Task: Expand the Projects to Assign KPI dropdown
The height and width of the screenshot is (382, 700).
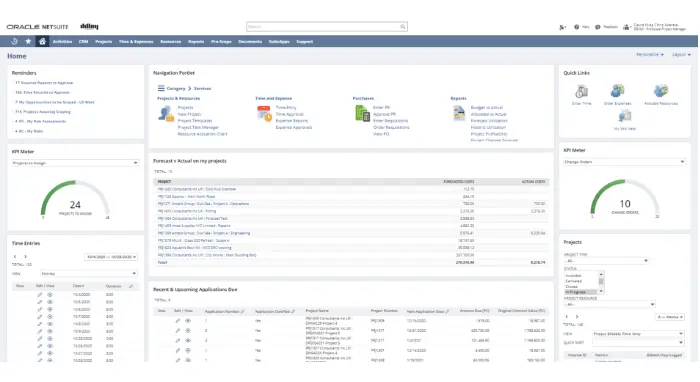Action: pos(75,163)
